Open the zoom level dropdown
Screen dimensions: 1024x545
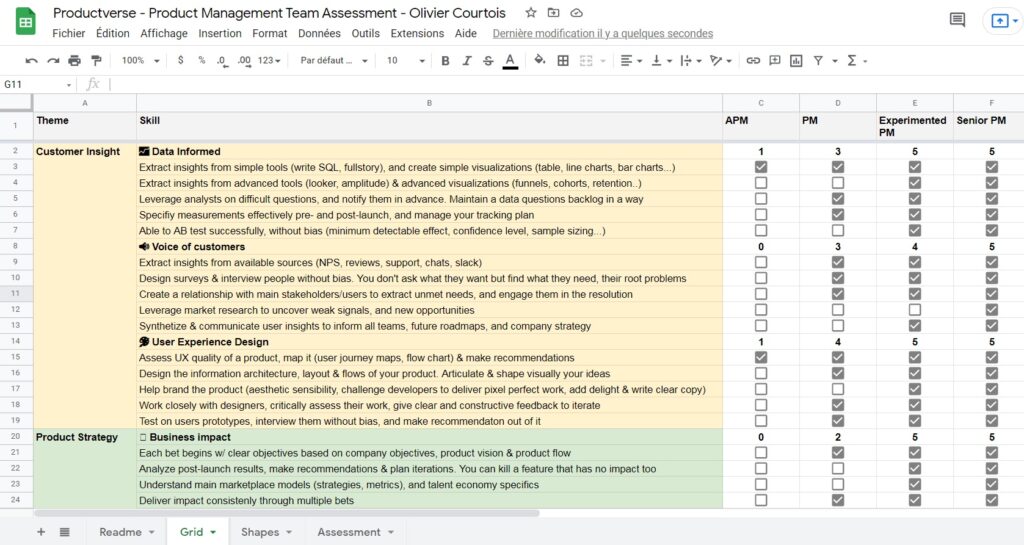140,61
